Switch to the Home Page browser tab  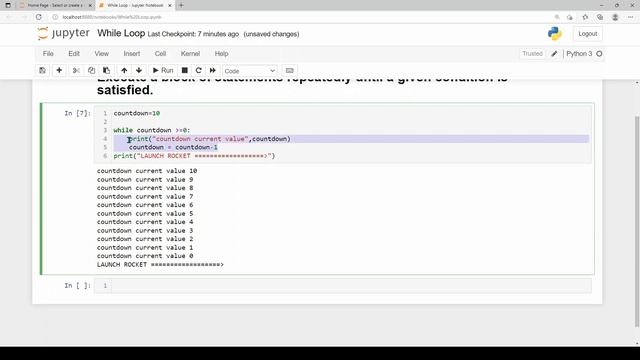point(55,5)
